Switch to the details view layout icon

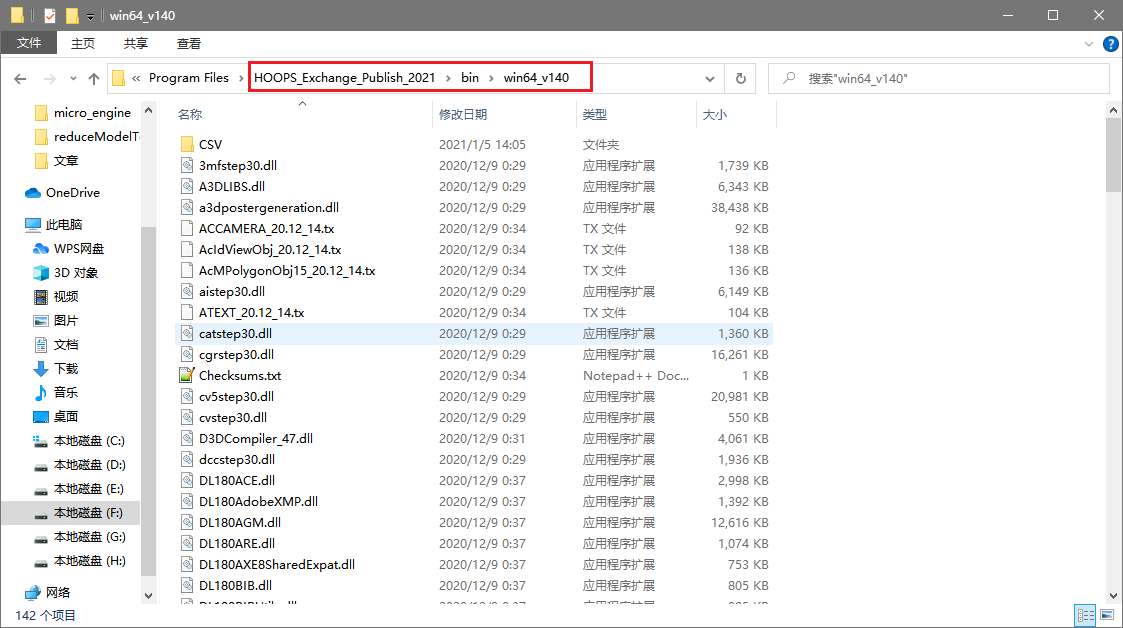tap(1085, 615)
